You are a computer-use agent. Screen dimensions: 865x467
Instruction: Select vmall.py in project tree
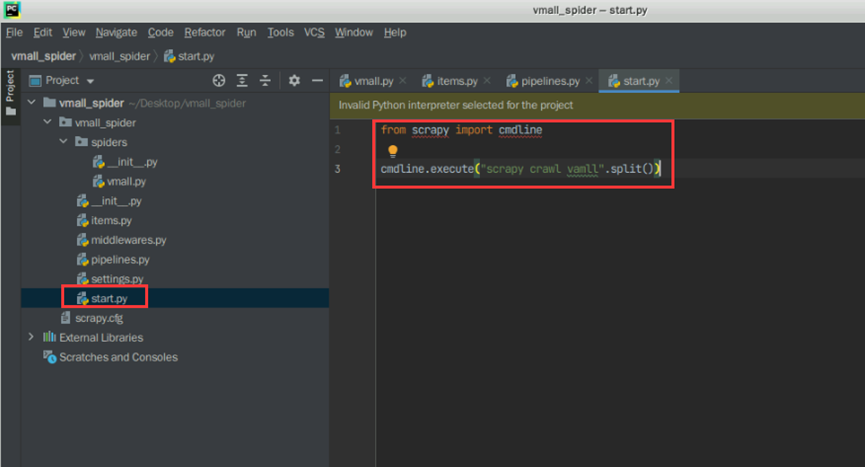pos(126,181)
